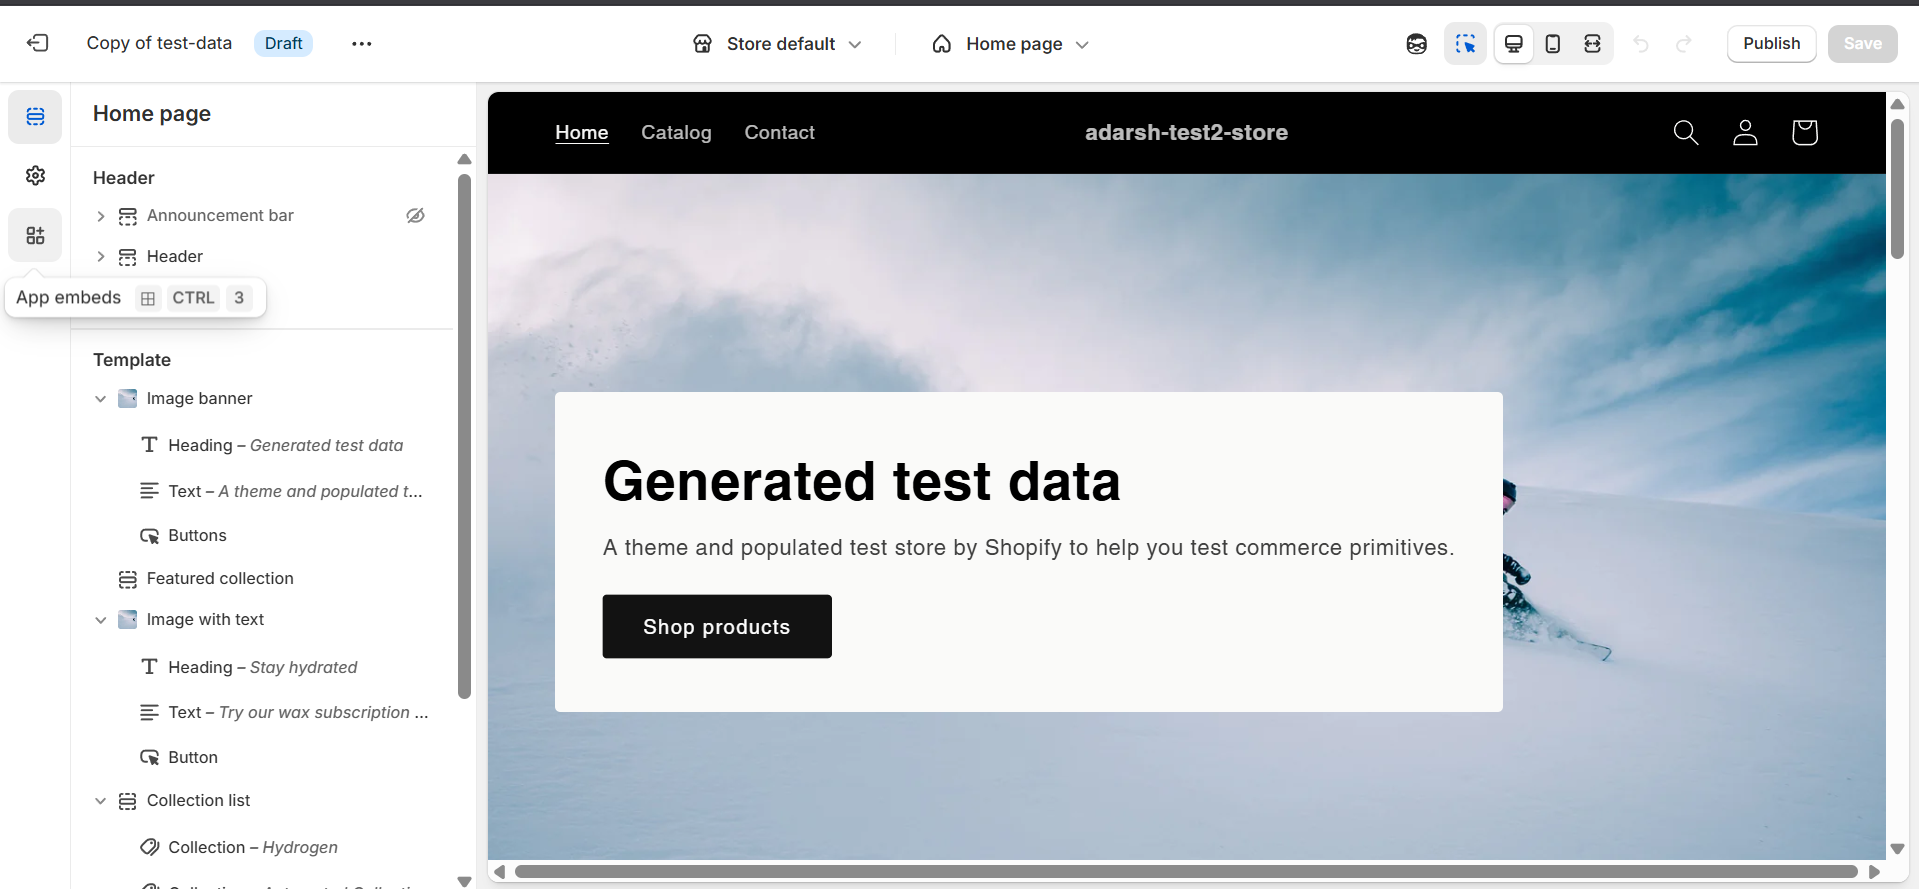Click the cart bag icon in preview
1919x889 pixels.
tap(1804, 132)
